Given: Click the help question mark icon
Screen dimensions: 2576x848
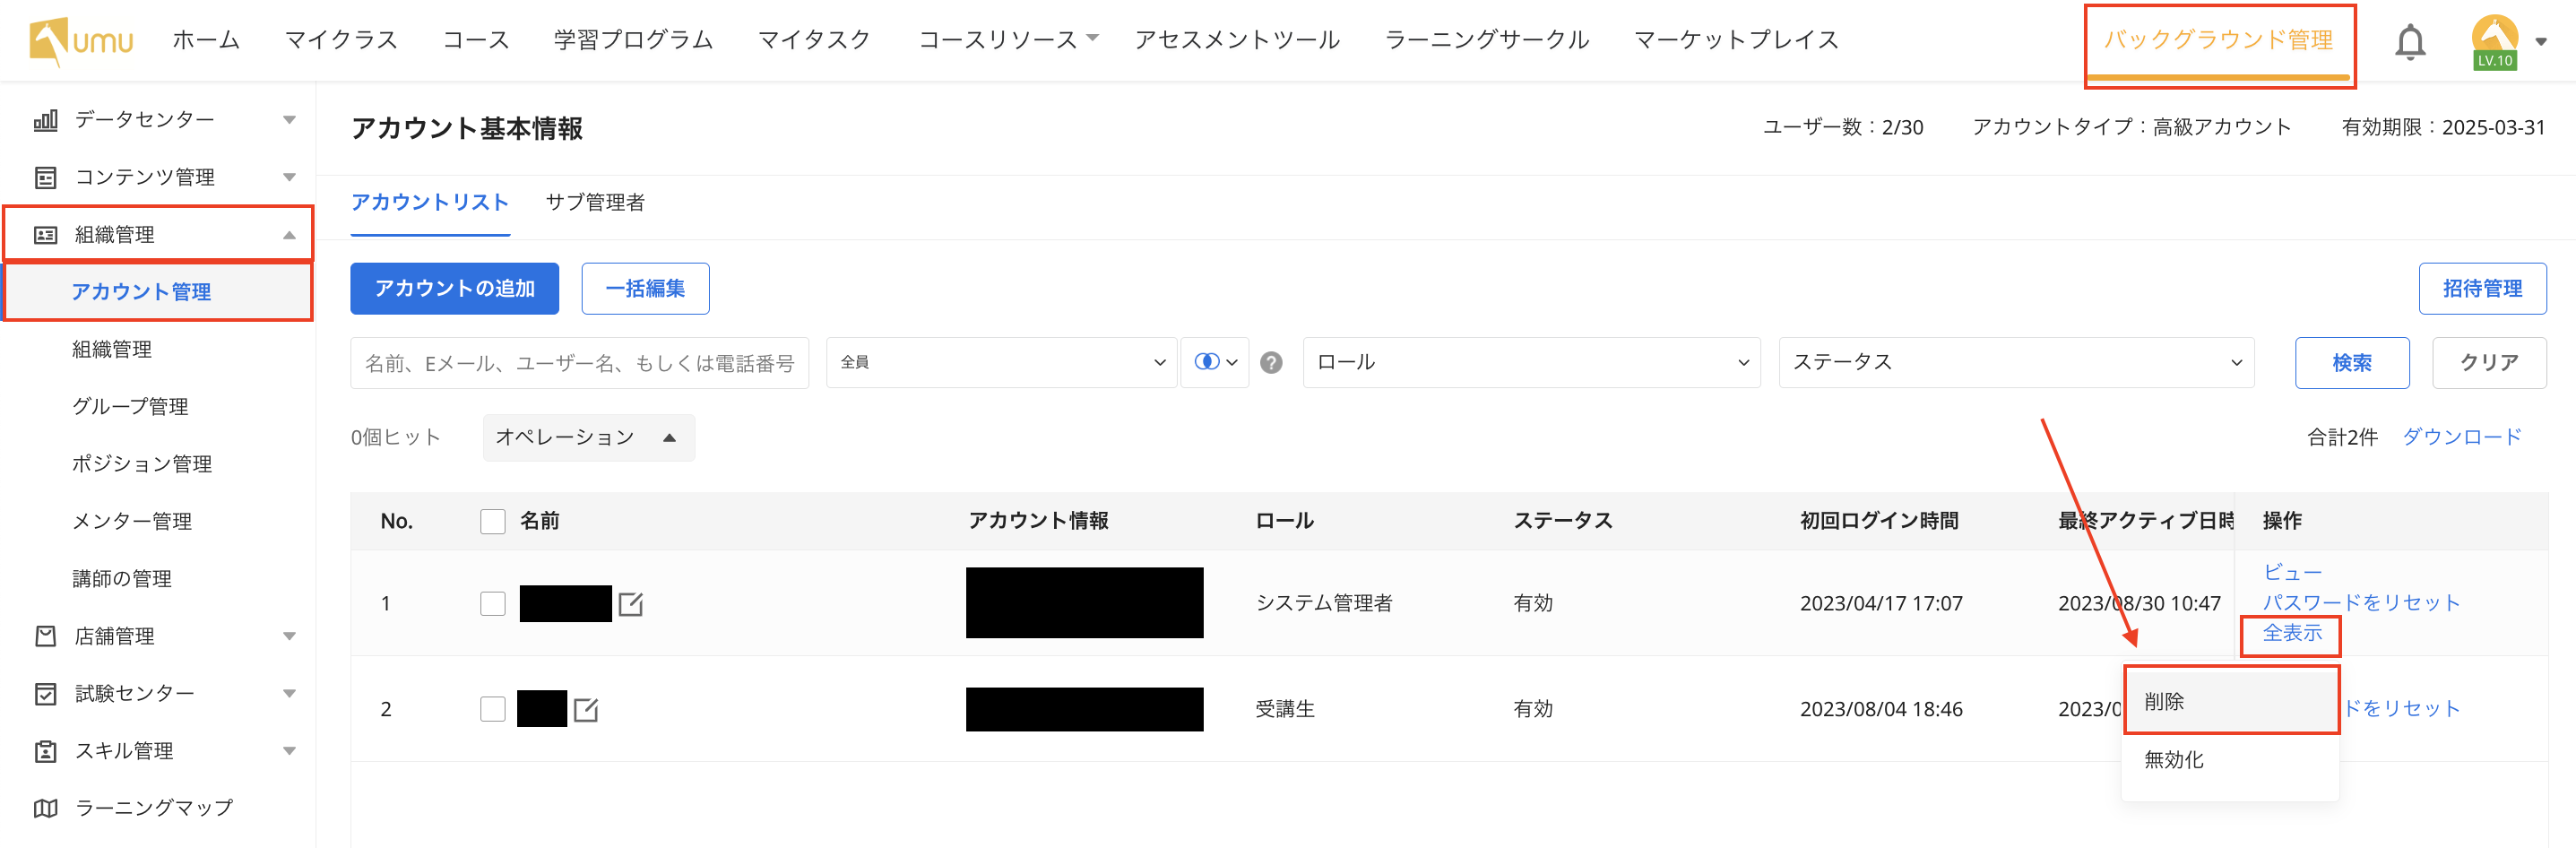Looking at the screenshot, I should pos(1270,363).
